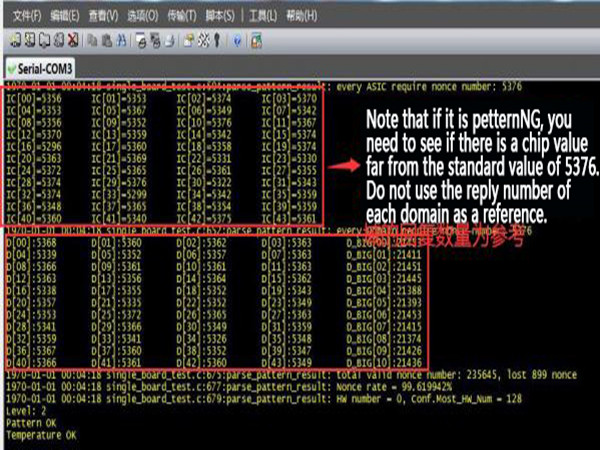Image resolution: width=600 pixels, height=450 pixels.
Task: Click the 'Conf.Most_HW_Num = 128' text
Action: click(x=466, y=399)
